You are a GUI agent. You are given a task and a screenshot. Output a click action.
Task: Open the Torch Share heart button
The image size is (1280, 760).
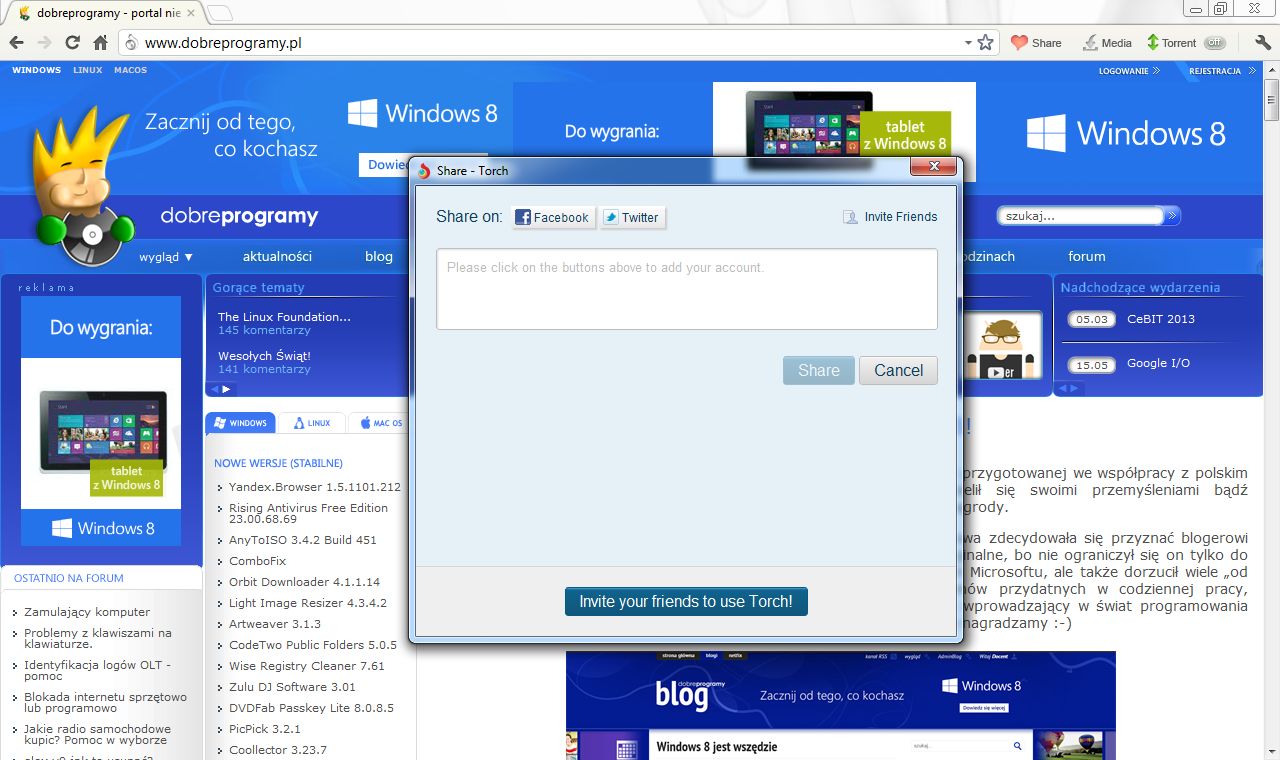click(x=1036, y=43)
